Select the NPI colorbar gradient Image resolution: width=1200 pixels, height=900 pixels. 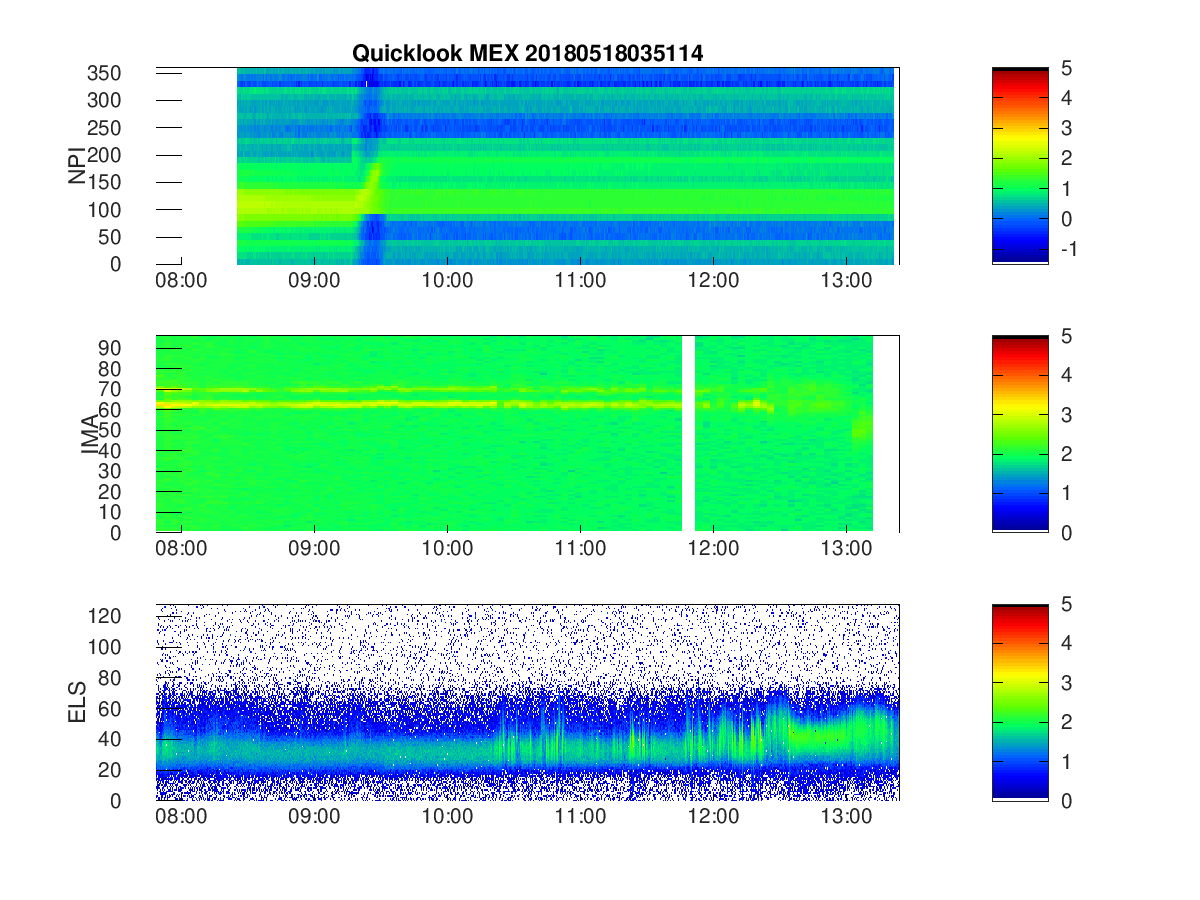(x=1020, y=165)
